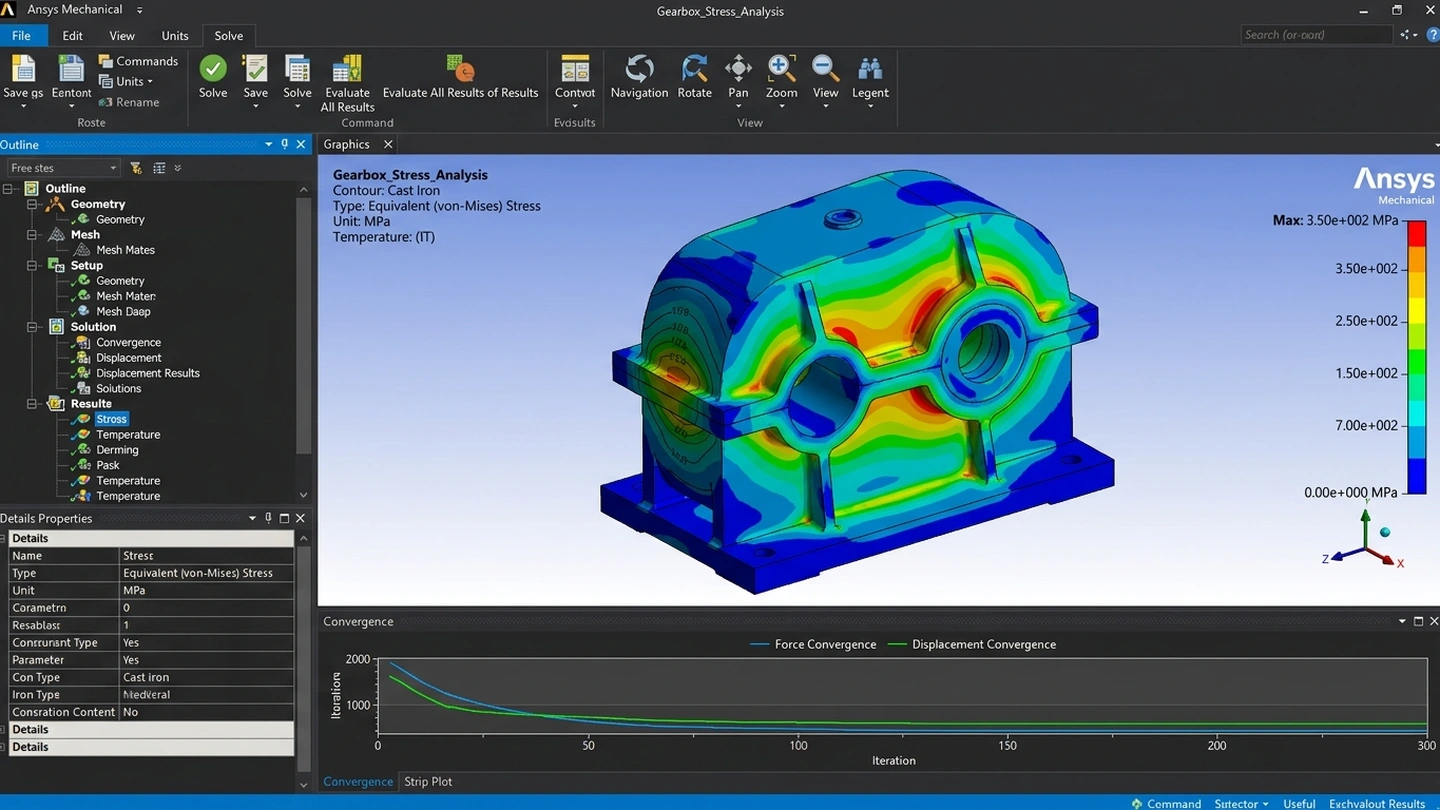Select the Convergence tab at the bottom
Image resolution: width=1440 pixels, height=810 pixels.
tap(358, 782)
